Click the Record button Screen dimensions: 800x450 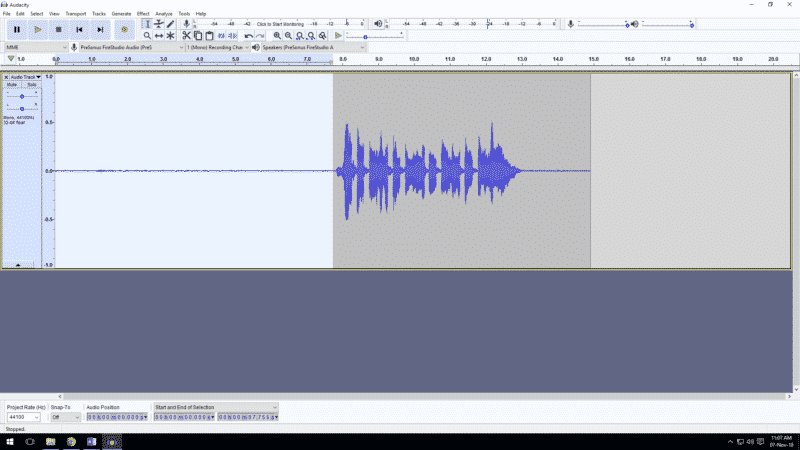click(125, 30)
